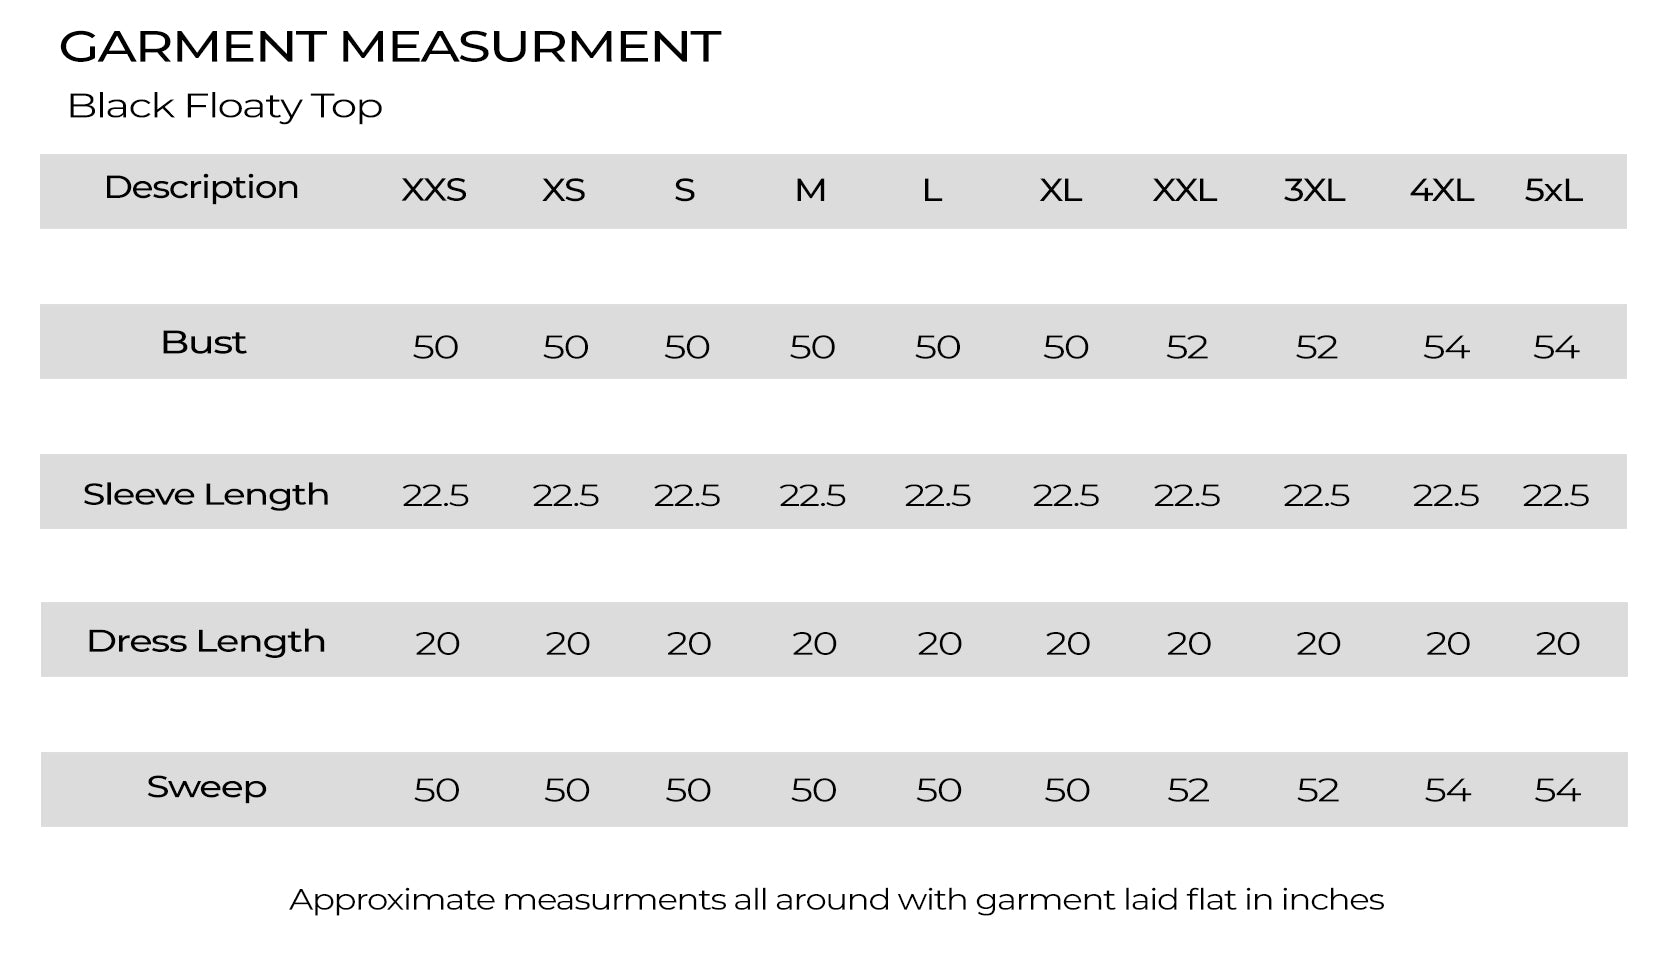Viewport: 1667px width, 972px height.
Task: Click the XXS size column header
Action: point(434,190)
